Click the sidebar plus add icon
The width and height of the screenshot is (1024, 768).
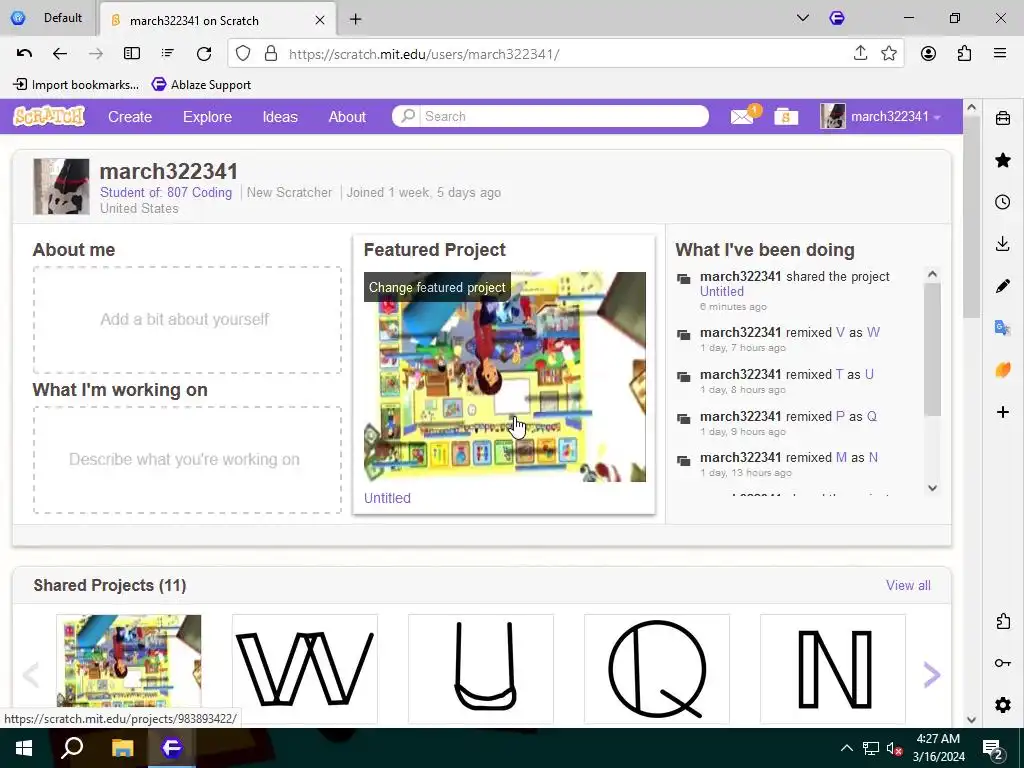(1002, 412)
